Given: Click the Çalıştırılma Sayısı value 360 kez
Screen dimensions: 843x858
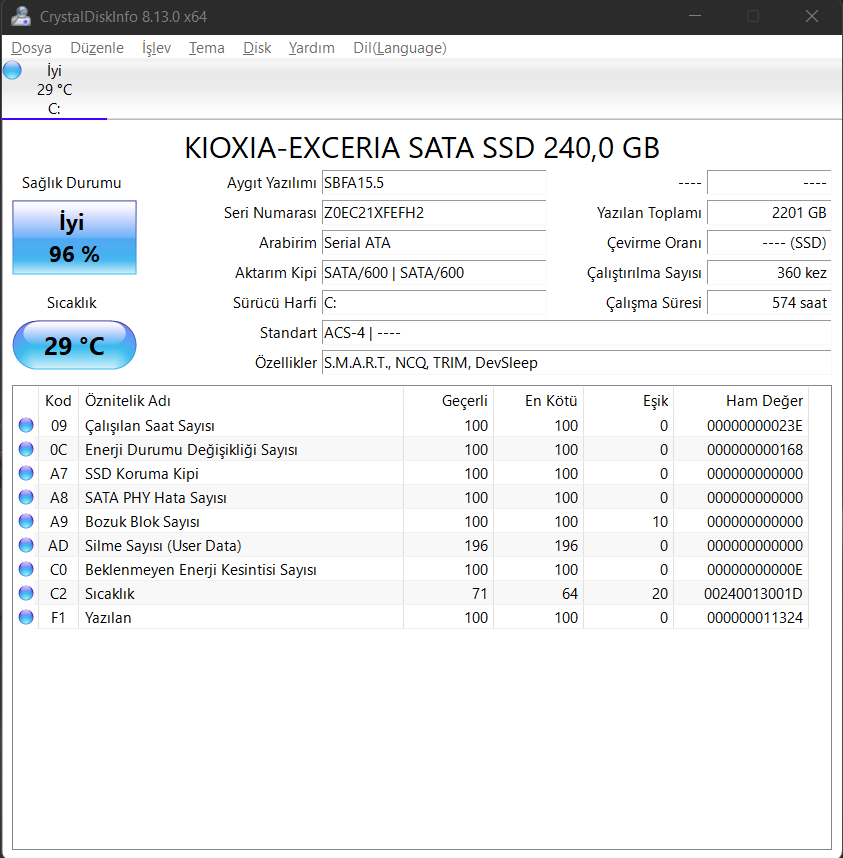Looking at the screenshot, I should click(x=769, y=273).
